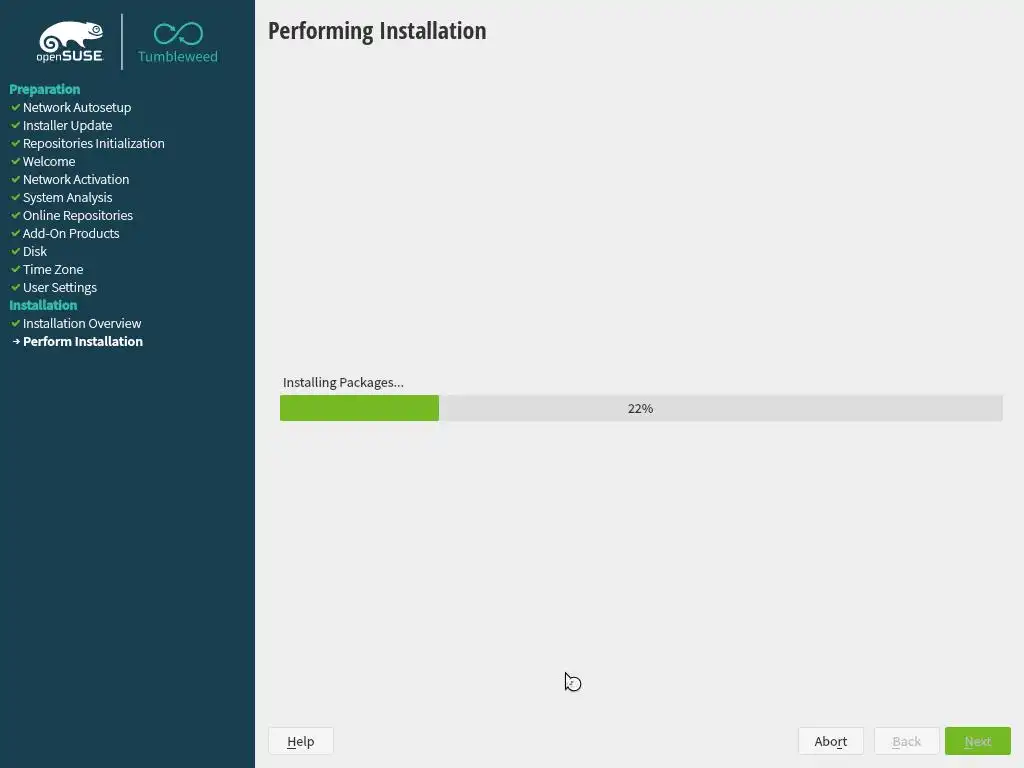This screenshot has width=1024, height=768.
Task: Click the green Next button
Action: click(978, 741)
